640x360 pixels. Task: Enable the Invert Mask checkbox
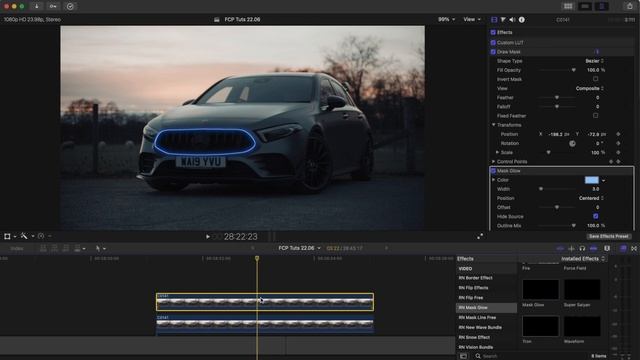pos(596,79)
